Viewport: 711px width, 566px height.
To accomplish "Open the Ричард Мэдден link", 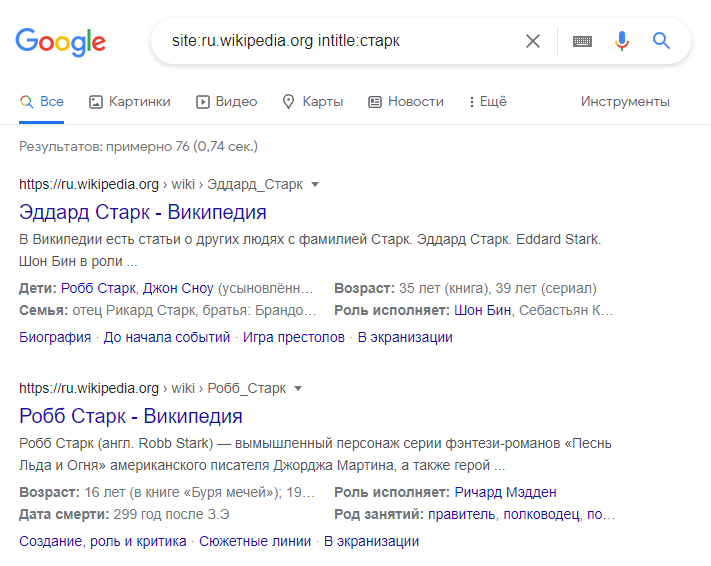I will [506, 492].
